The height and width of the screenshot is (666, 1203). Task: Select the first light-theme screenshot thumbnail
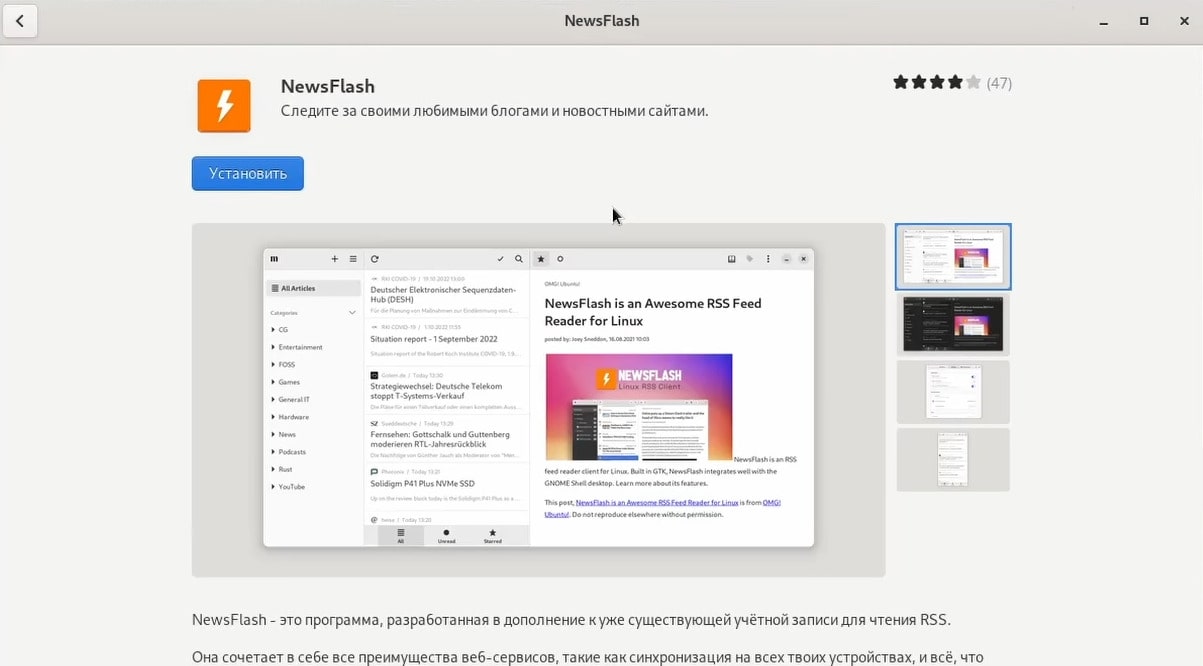pos(953,257)
